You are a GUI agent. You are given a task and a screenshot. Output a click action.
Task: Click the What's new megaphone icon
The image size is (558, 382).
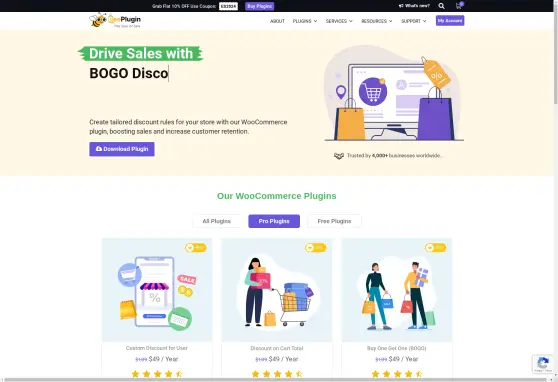pos(401,6)
